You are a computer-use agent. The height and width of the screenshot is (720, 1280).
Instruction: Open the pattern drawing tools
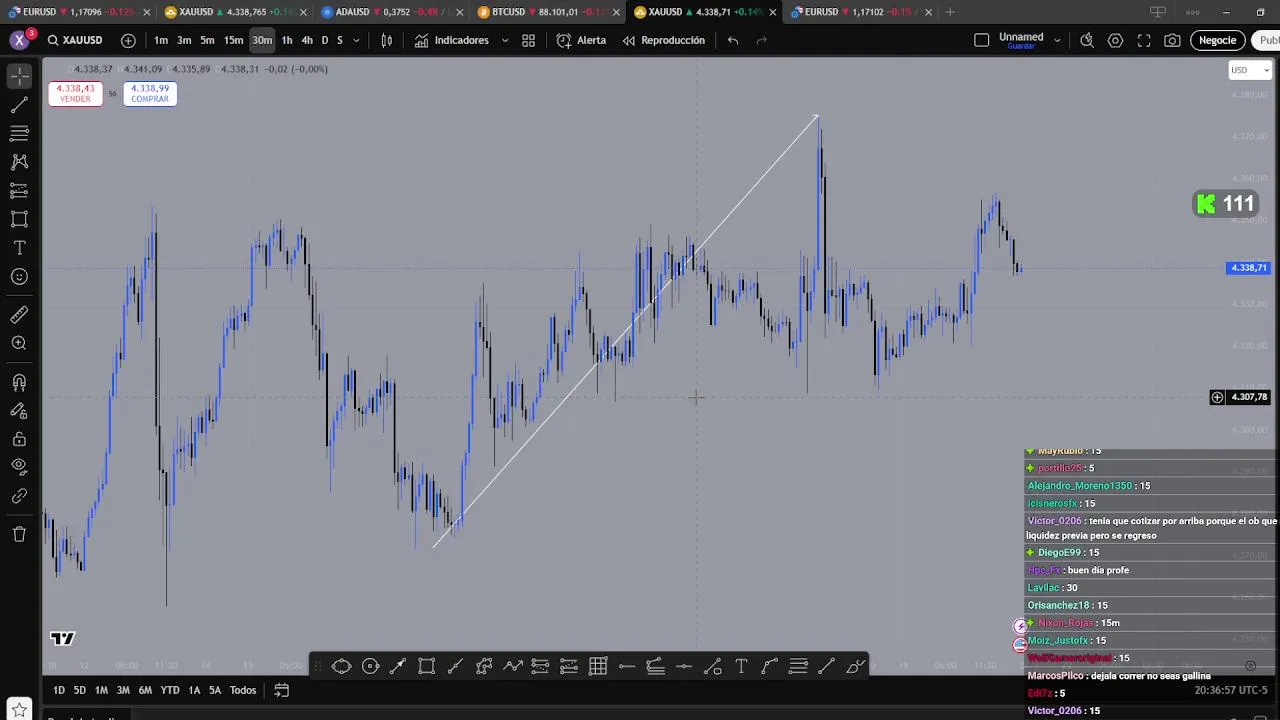coord(19,162)
